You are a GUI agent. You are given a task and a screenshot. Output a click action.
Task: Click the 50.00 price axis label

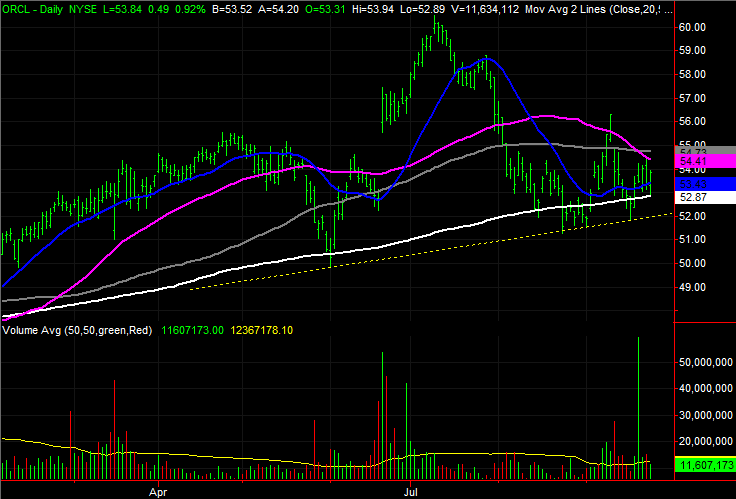(x=692, y=263)
